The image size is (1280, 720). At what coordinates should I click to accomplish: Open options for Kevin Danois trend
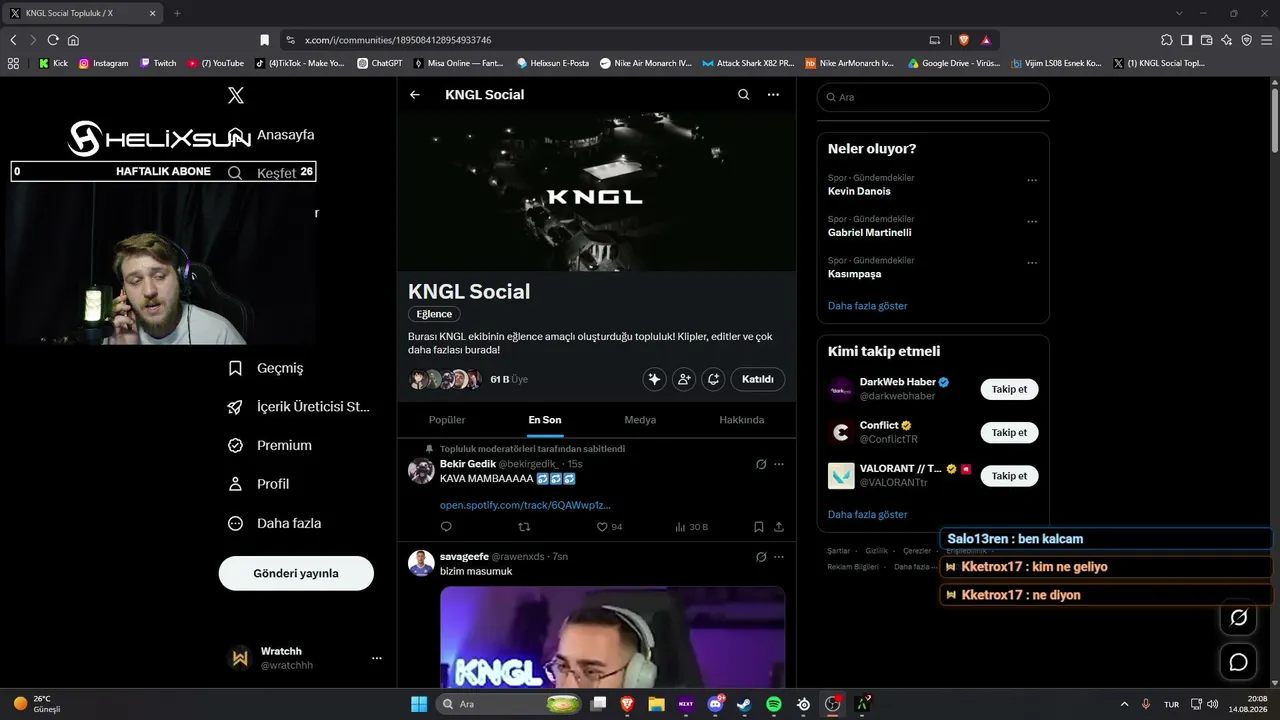[1032, 181]
